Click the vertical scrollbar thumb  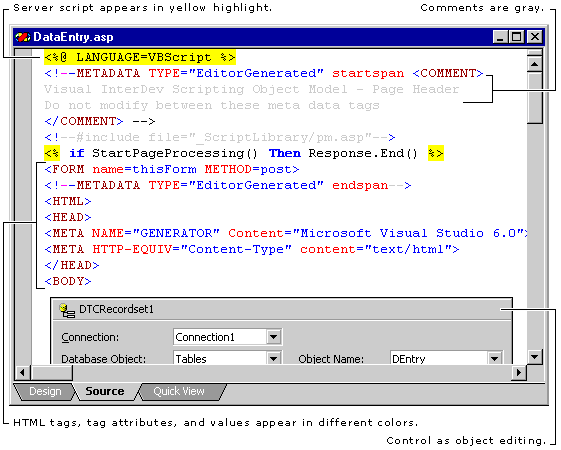(x=535, y=98)
